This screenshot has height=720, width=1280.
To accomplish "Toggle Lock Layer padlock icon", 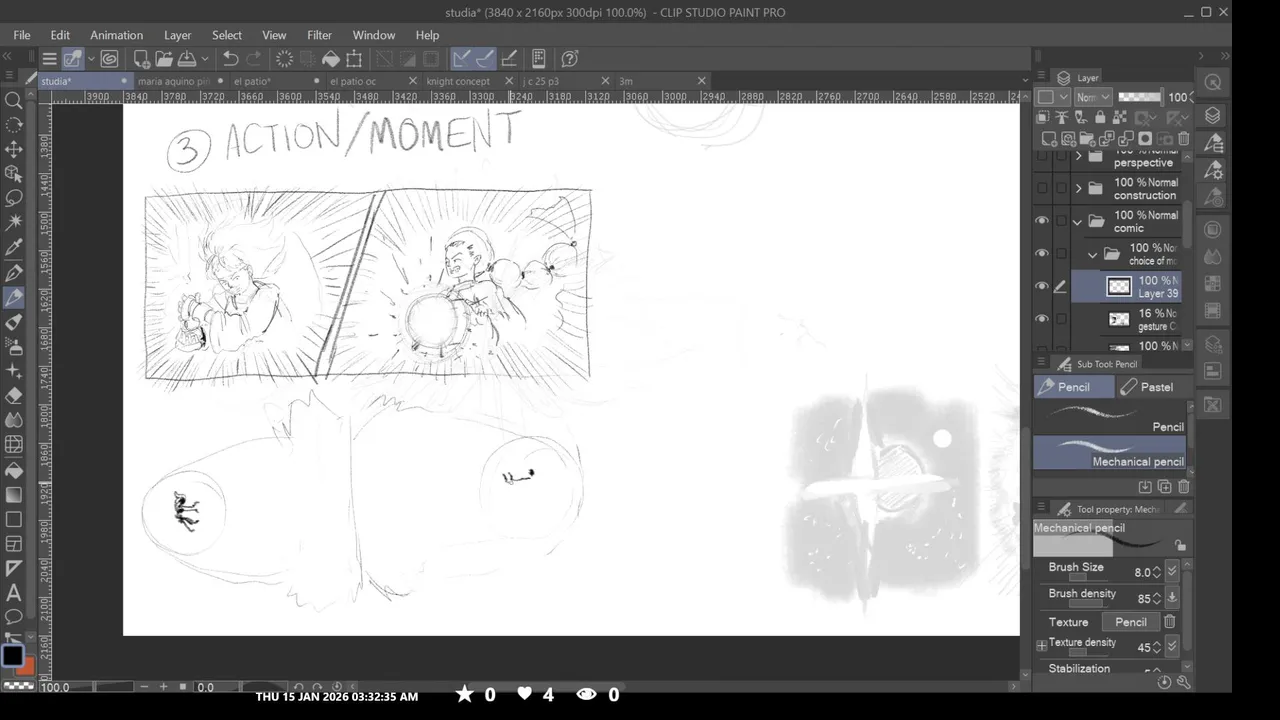I will [x=1099, y=118].
